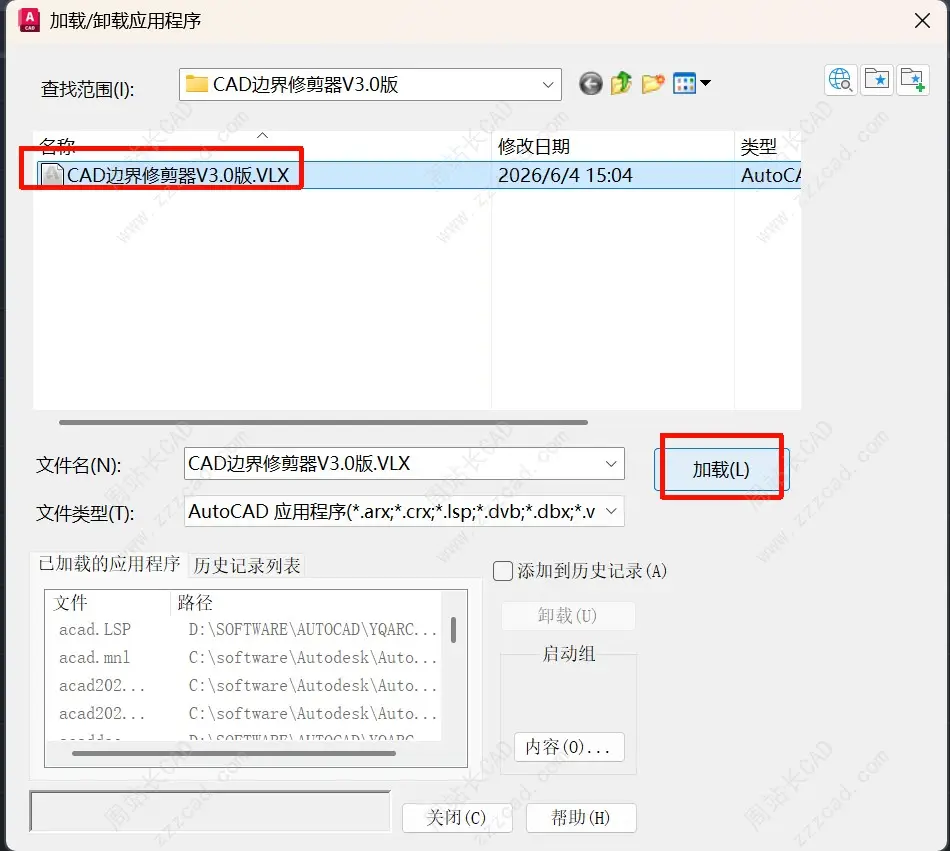Click the loaded applications vertical scrollbar

point(454,630)
